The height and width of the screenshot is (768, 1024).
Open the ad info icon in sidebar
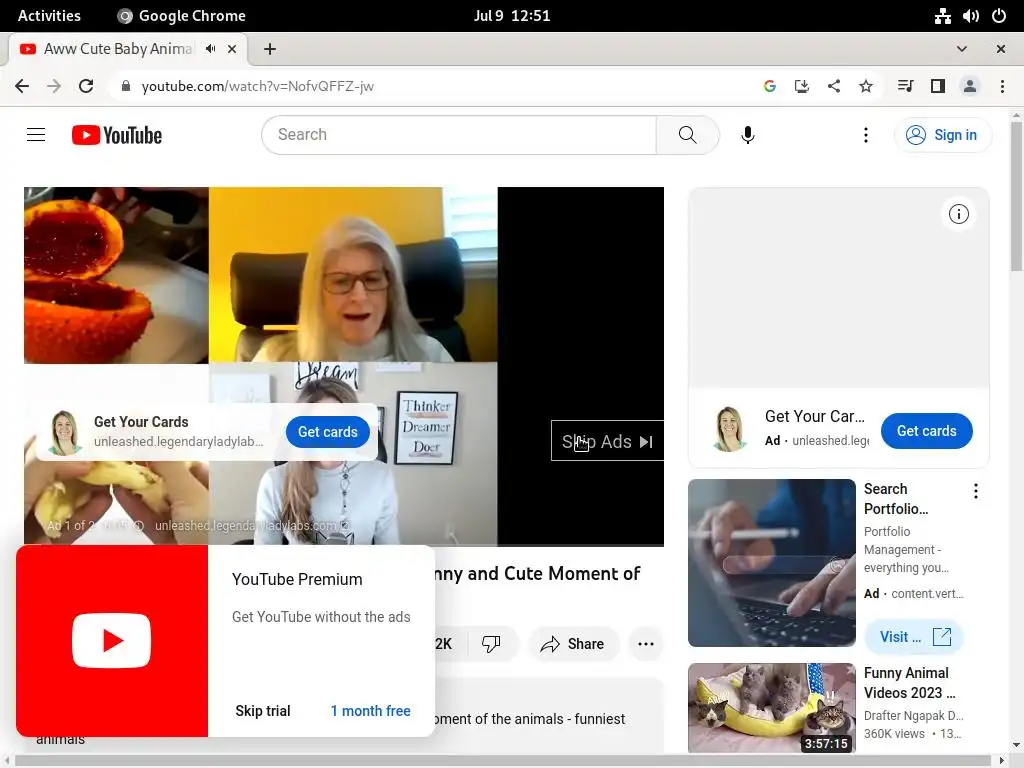click(x=958, y=214)
